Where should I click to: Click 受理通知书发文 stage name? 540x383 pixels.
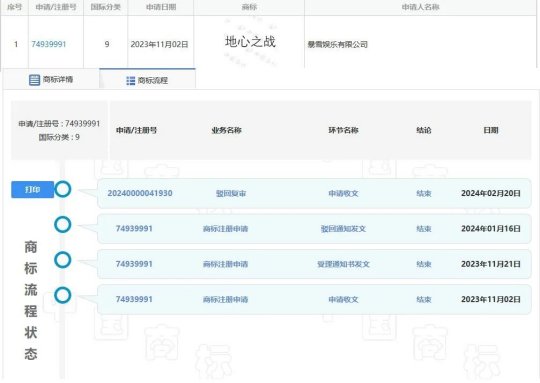[343, 264]
